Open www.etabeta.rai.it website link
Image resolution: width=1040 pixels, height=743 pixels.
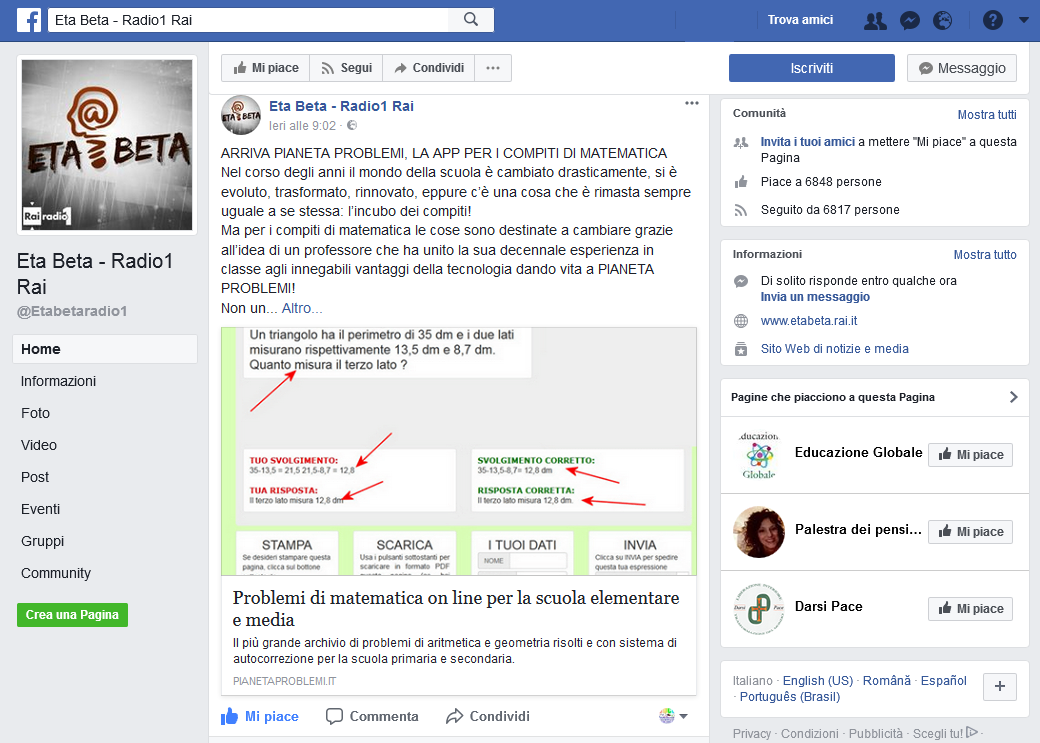[x=809, y=321]
